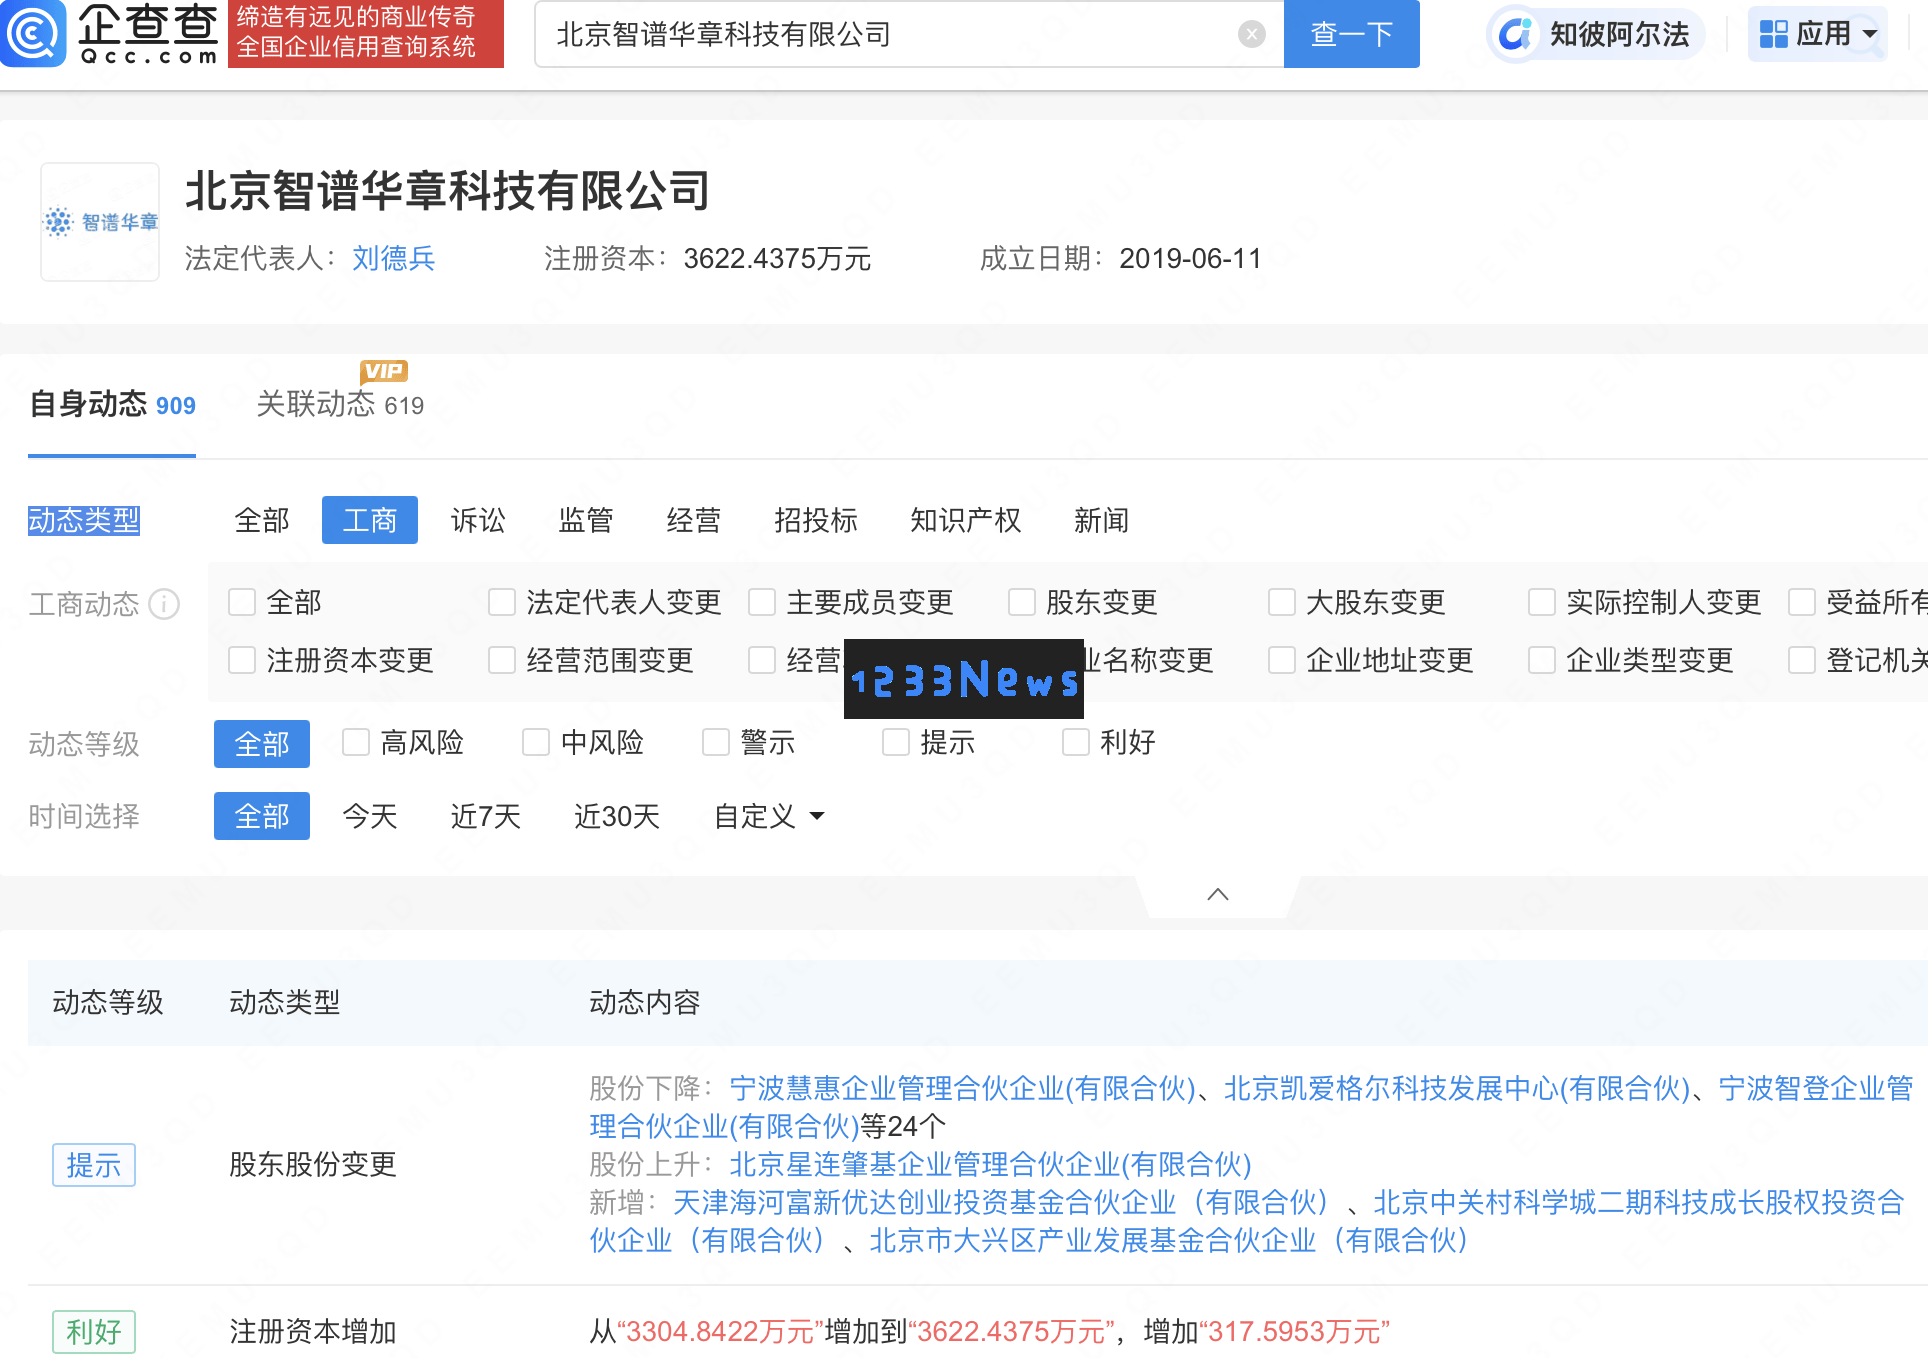
Task: Select 监管 dynamic type filter
Action: coord(586,520)
